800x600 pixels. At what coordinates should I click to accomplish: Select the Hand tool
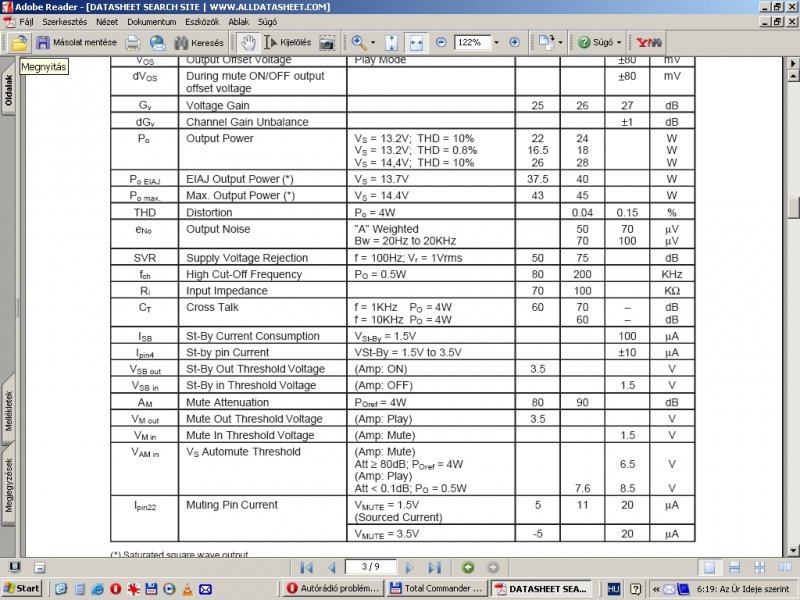pyautogui.click(x=248, y=43)
